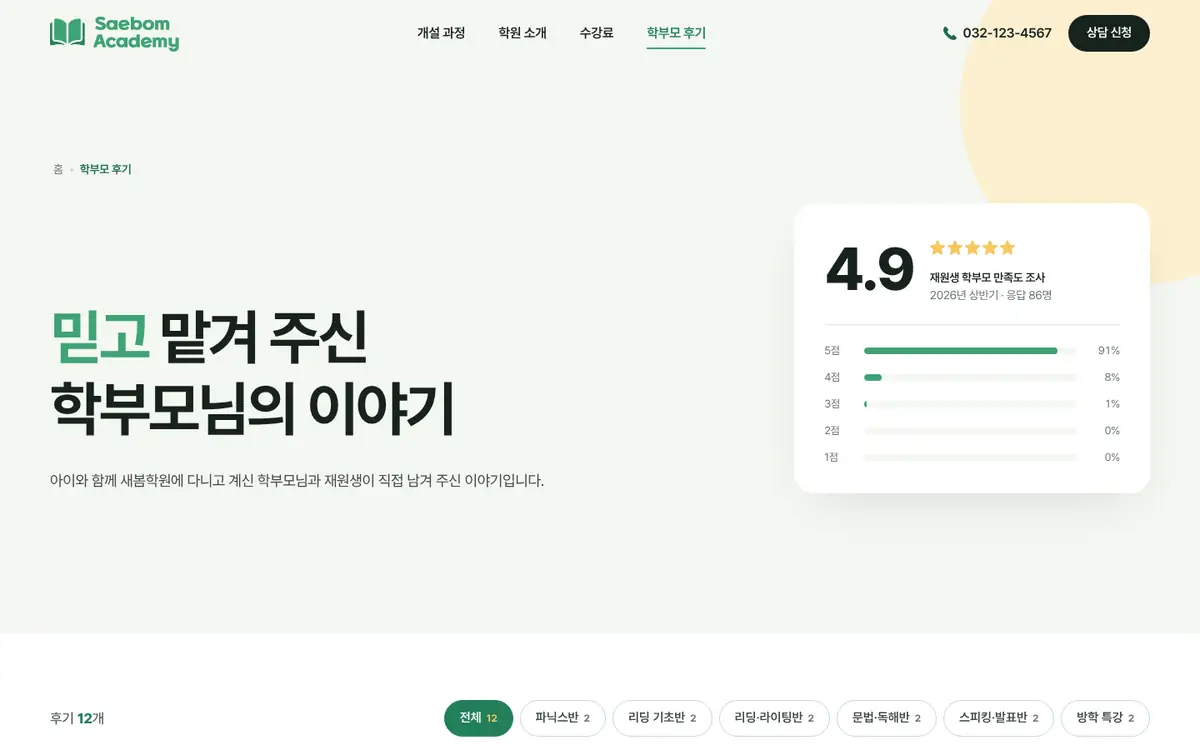Click the 2점 rating progress bar

point(970,431)
